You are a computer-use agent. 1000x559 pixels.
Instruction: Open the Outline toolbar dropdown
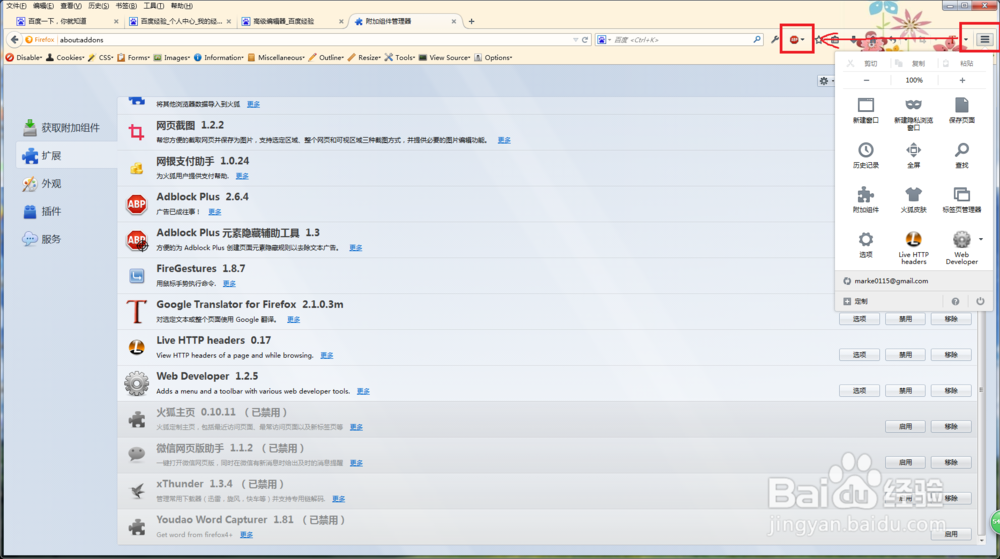(x=327, y=57)
